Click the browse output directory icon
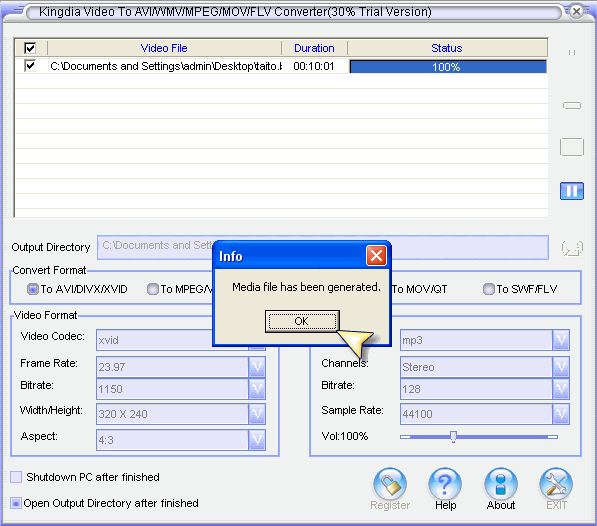Image resolution: width=597 pixels, height=526 pixels. click(x=572, y=248)
